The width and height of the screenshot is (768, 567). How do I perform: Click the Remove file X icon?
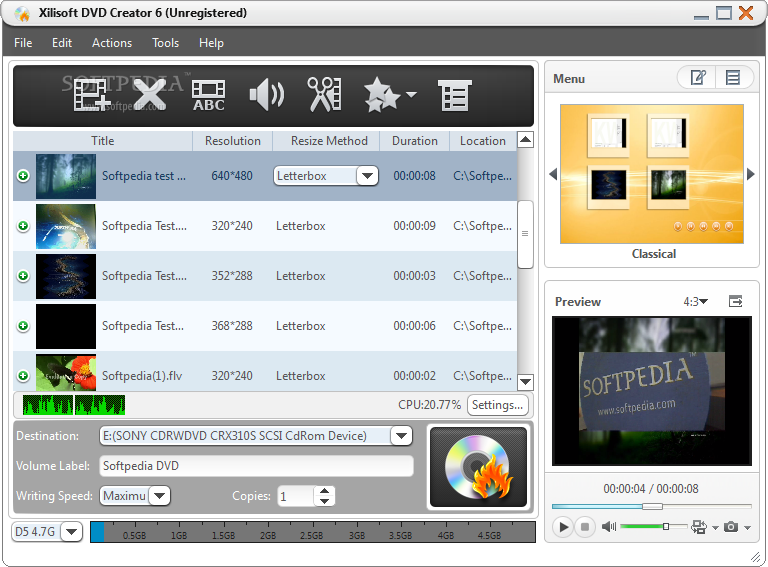pyautogui.click(x=149, y=95)
